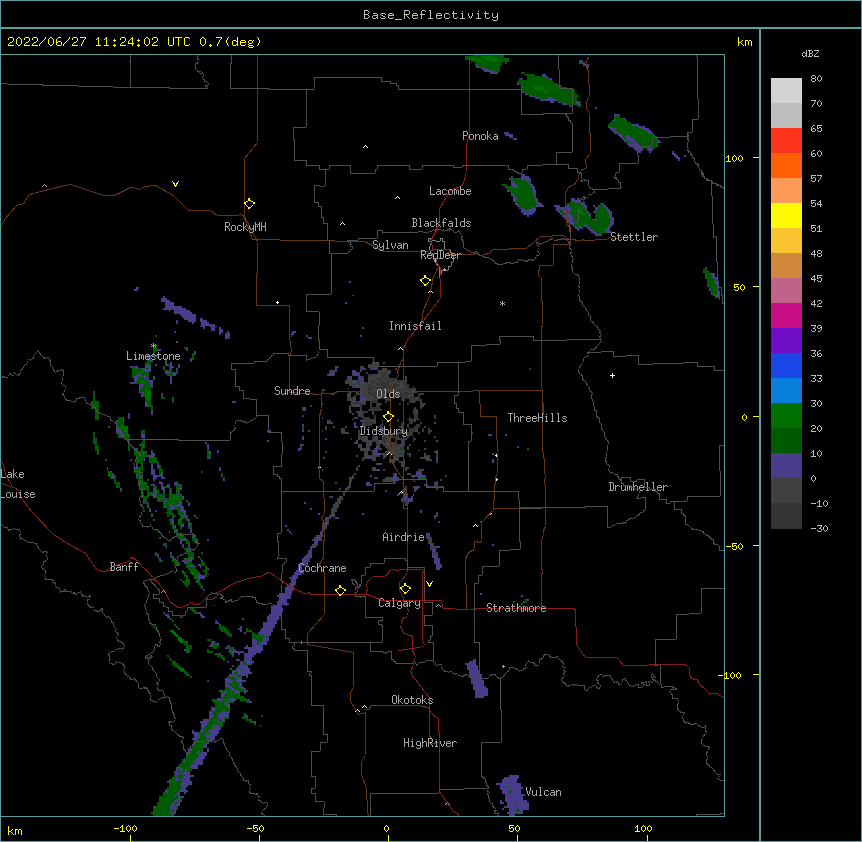Click the yellow diamond between Olds and Didsbury

coord(388,417)
